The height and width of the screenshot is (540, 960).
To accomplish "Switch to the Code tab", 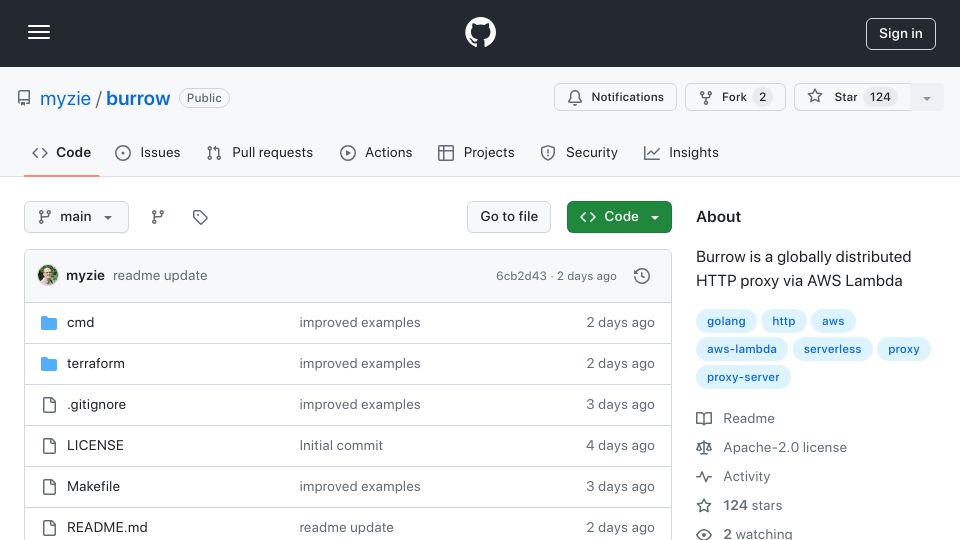I will click(61, 152).
